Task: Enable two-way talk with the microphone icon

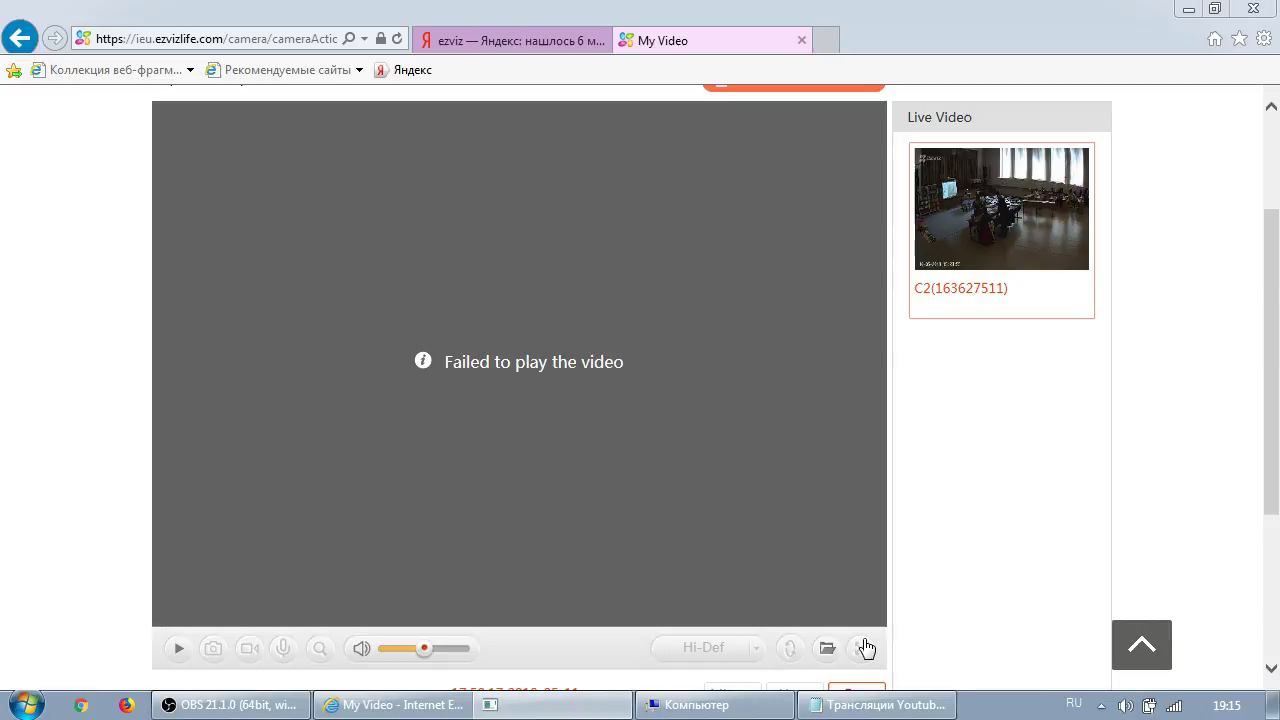Action: 283,648
